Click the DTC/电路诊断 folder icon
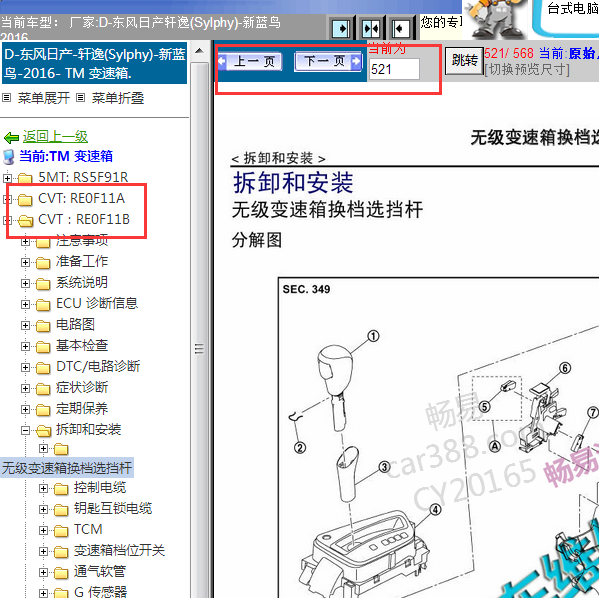Viewport: 599px width, 598px height. pyautogui.click(x=43, y=368)
